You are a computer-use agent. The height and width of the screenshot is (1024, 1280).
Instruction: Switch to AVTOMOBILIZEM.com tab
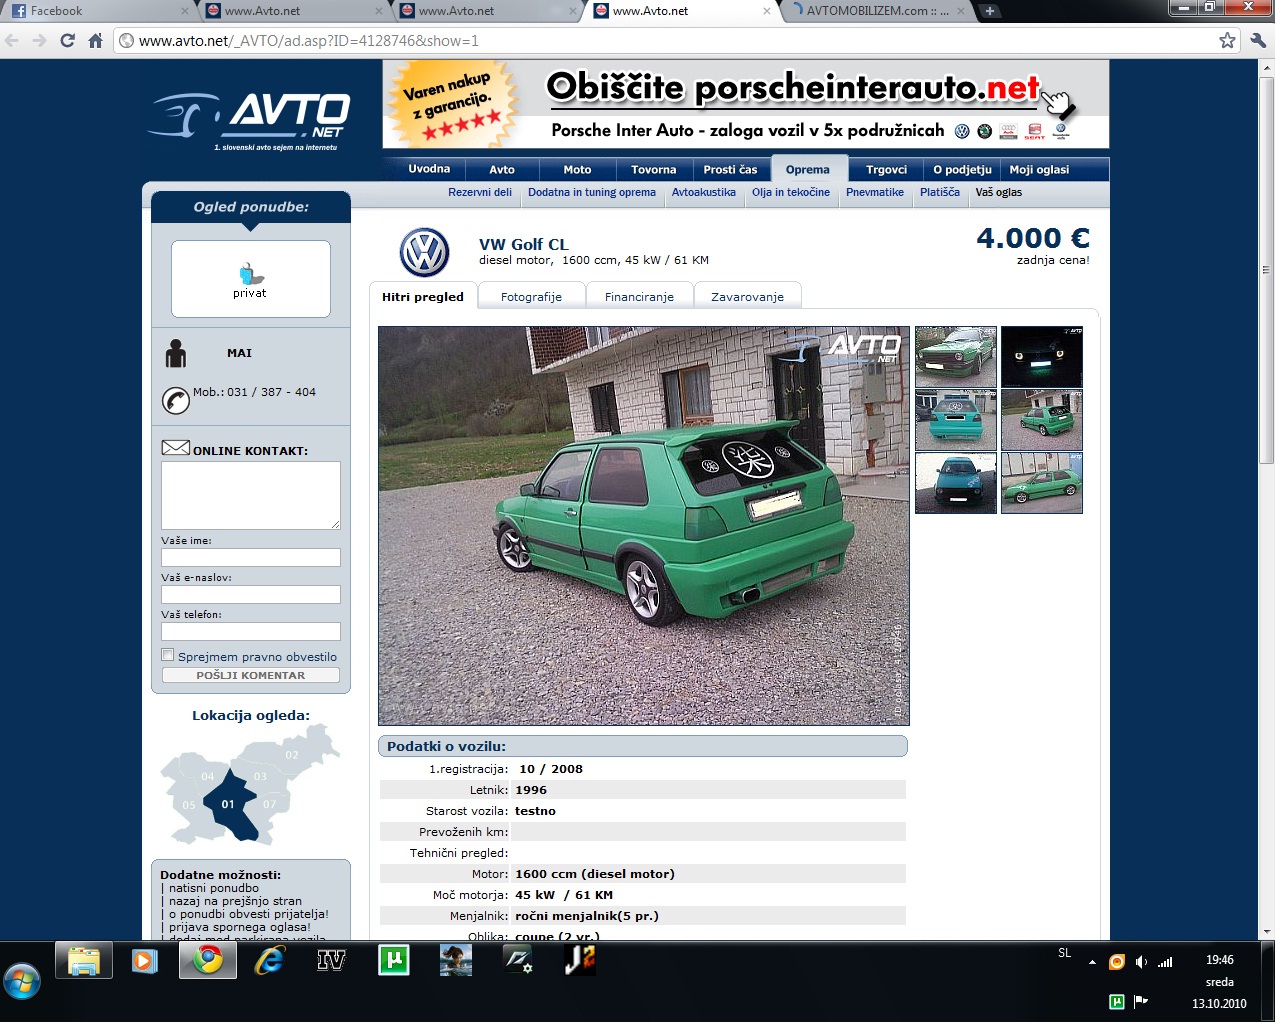877,11
